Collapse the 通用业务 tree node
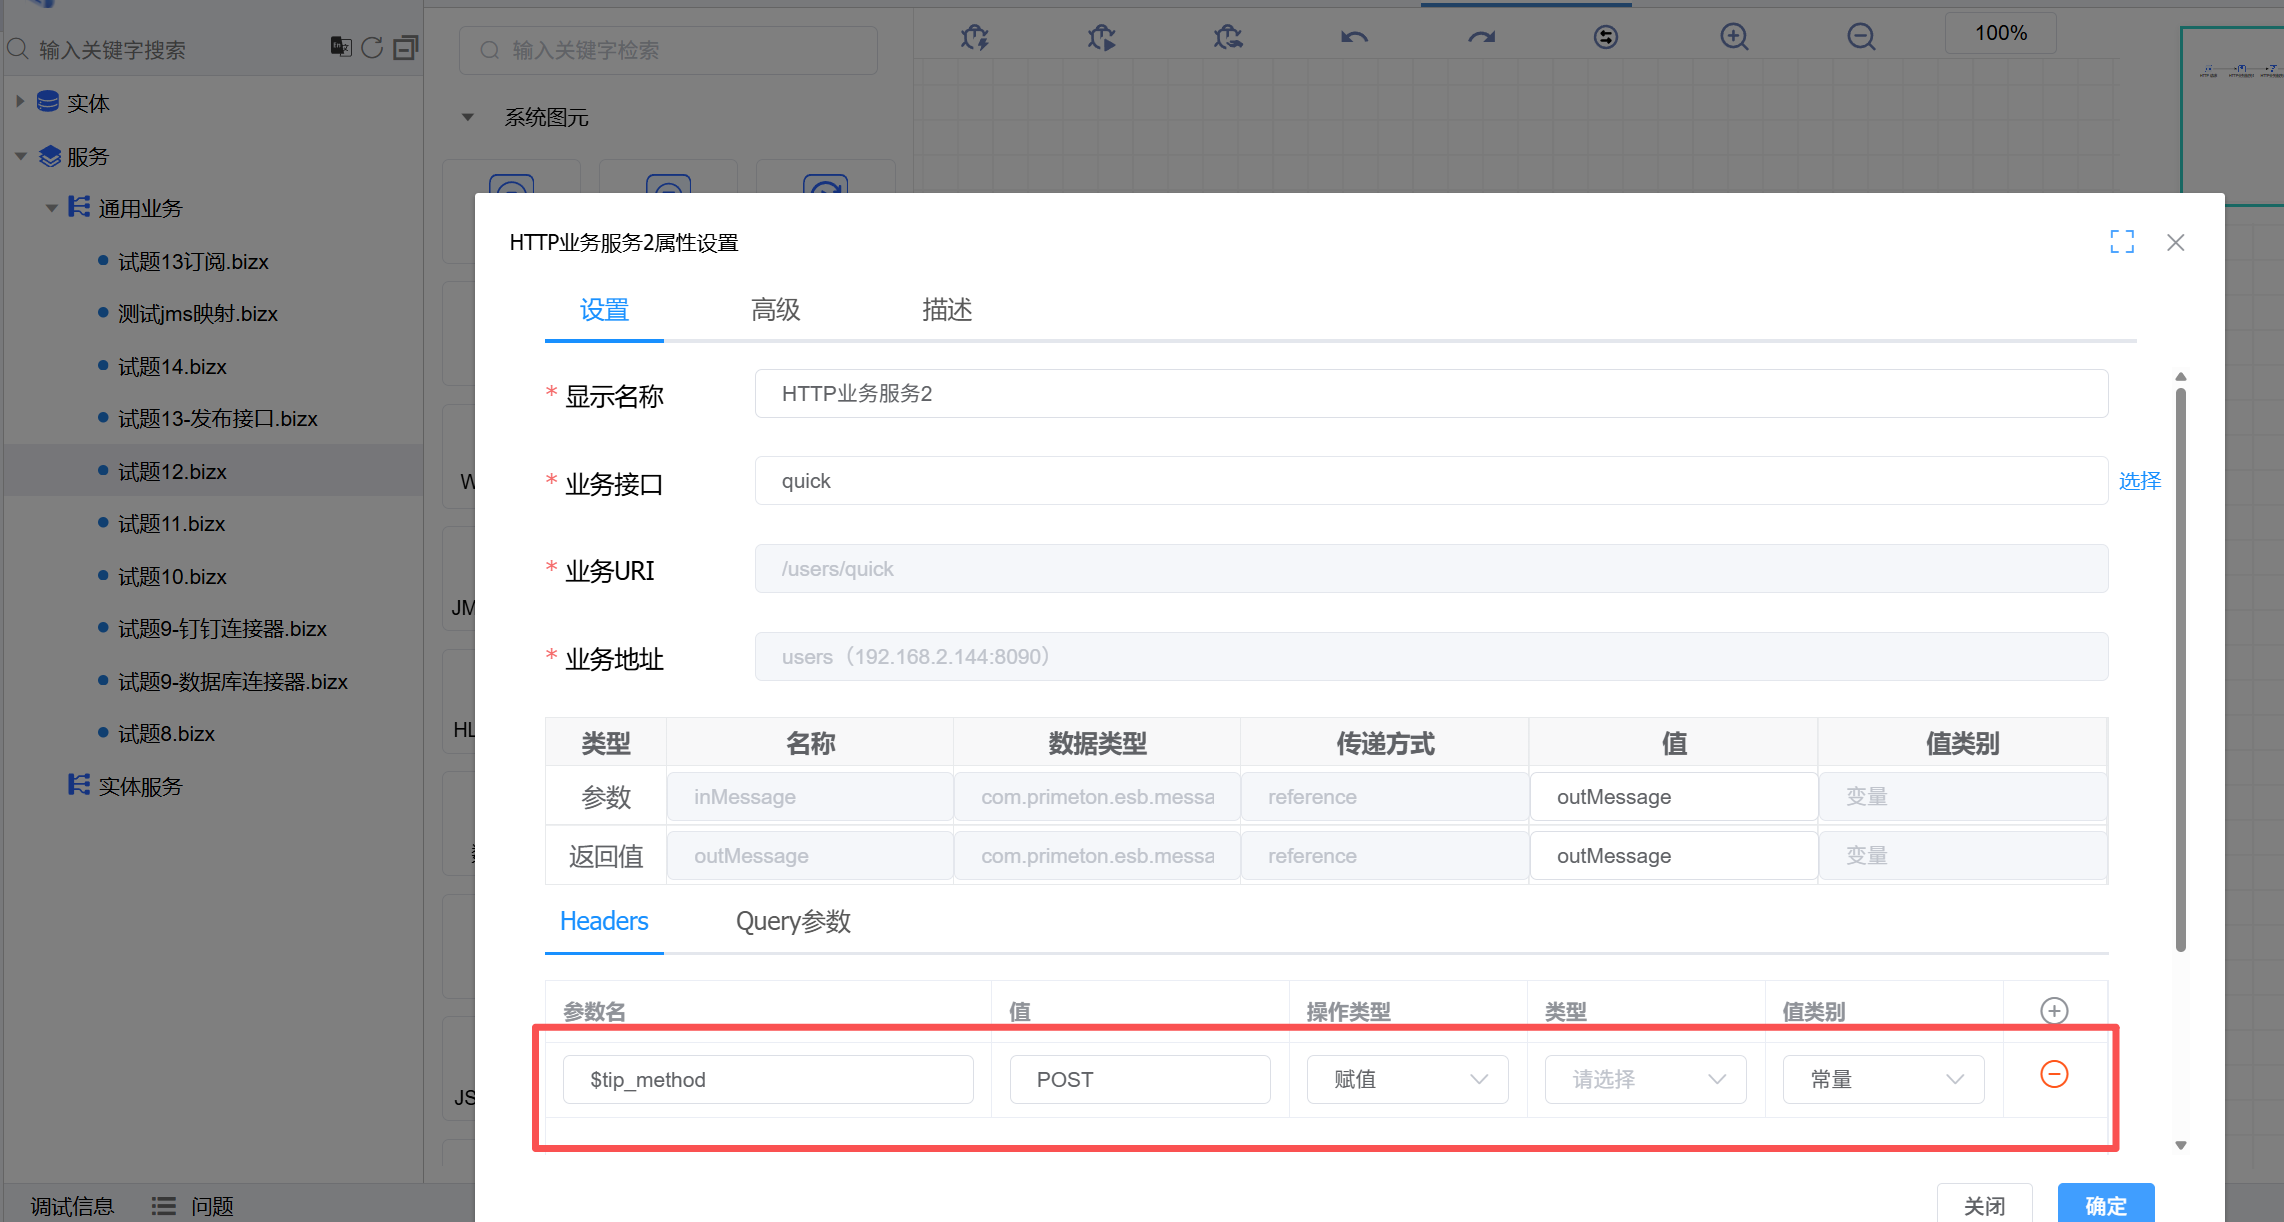 coord(52,208)
